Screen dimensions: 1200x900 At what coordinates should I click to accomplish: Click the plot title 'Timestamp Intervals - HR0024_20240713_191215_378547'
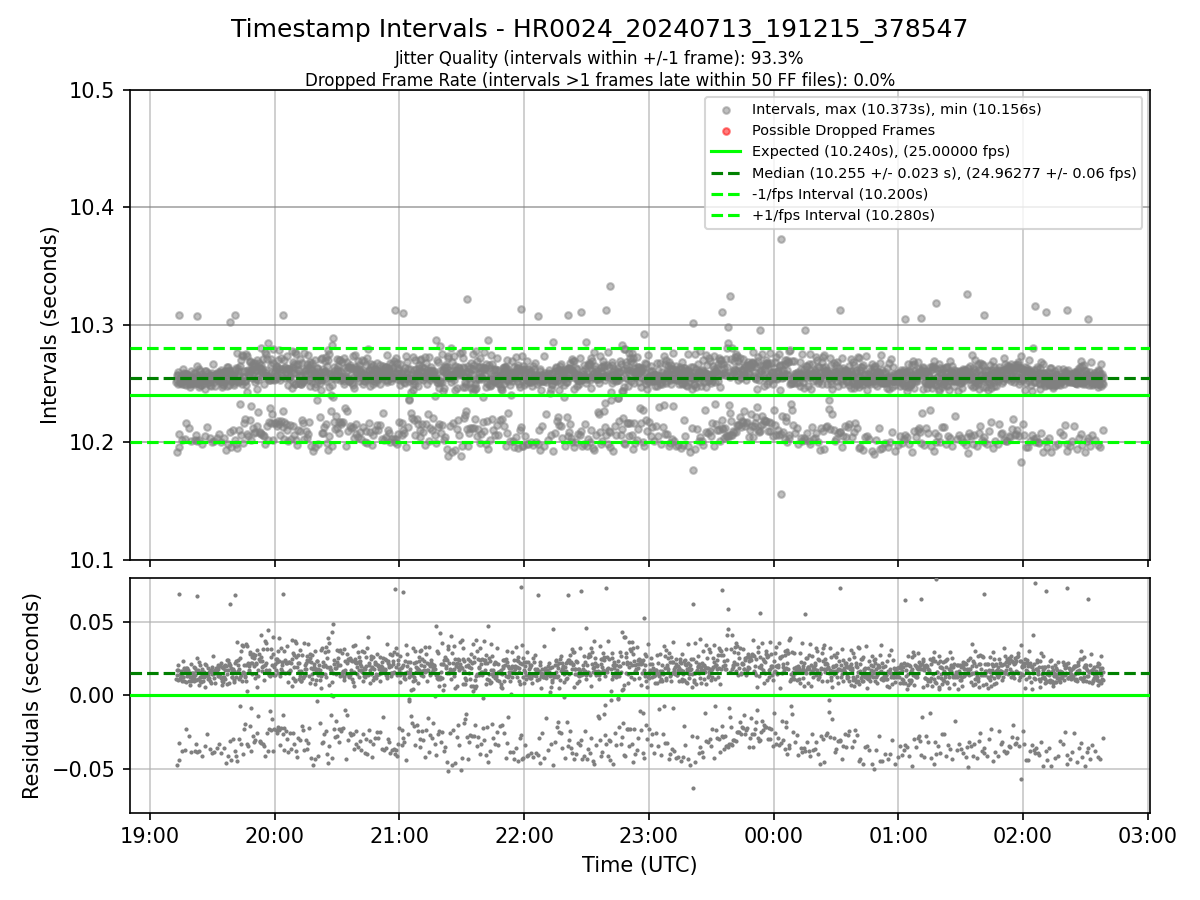coord(599,29)
